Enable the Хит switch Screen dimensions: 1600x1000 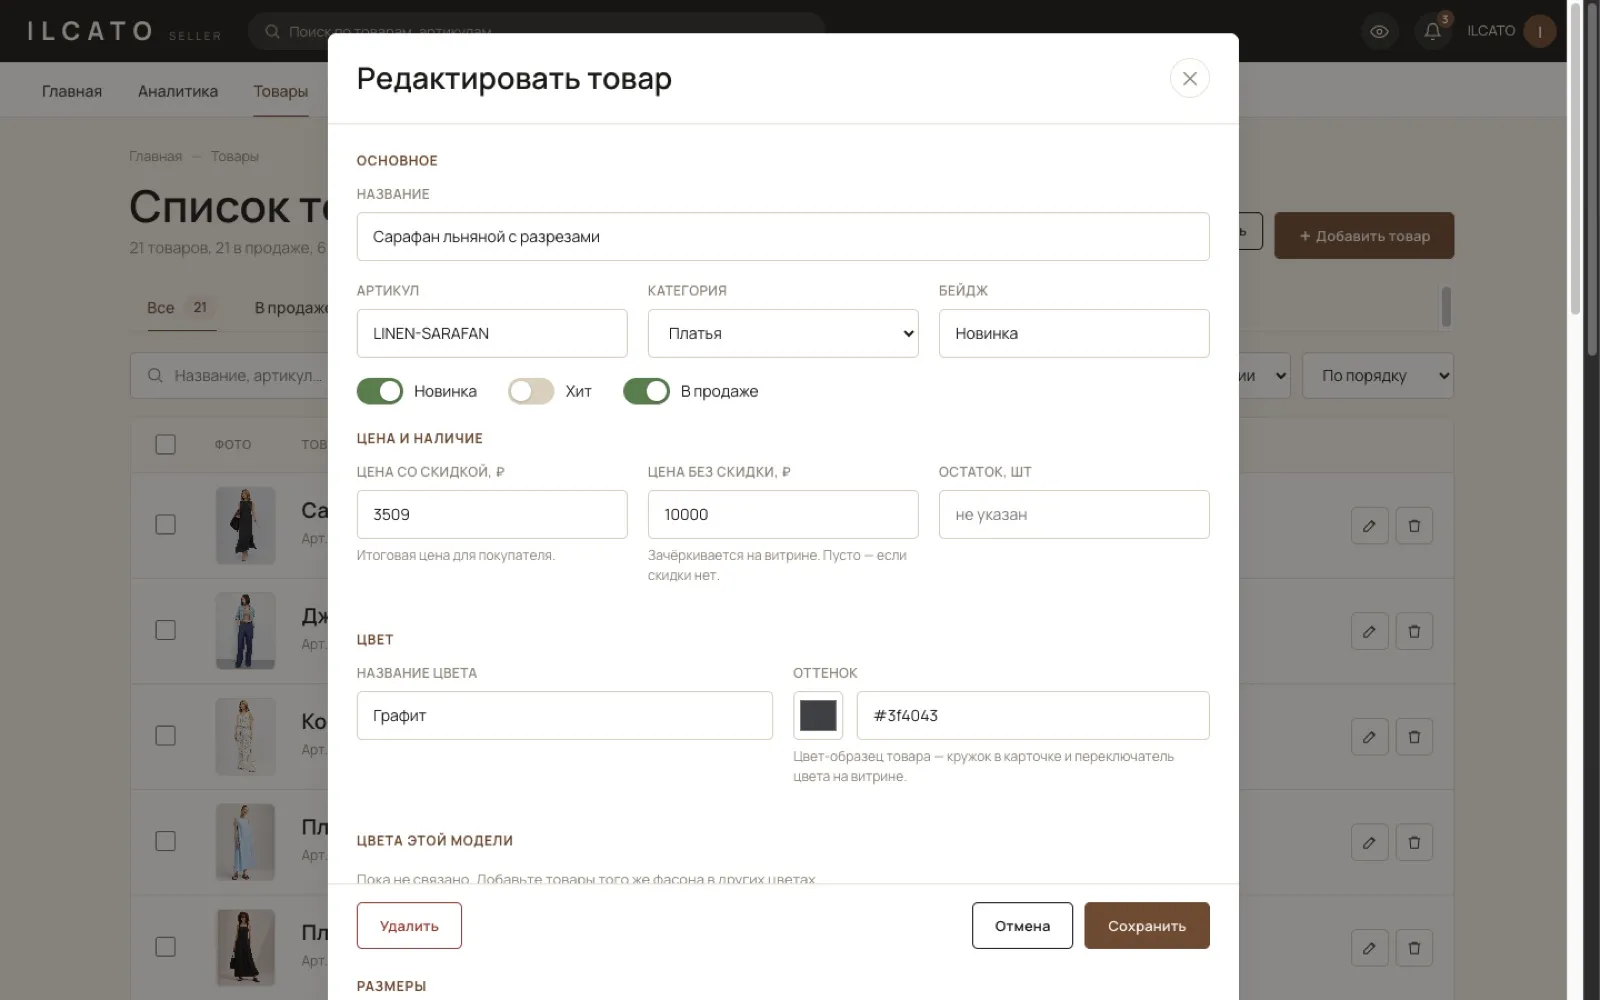(531, 391)
